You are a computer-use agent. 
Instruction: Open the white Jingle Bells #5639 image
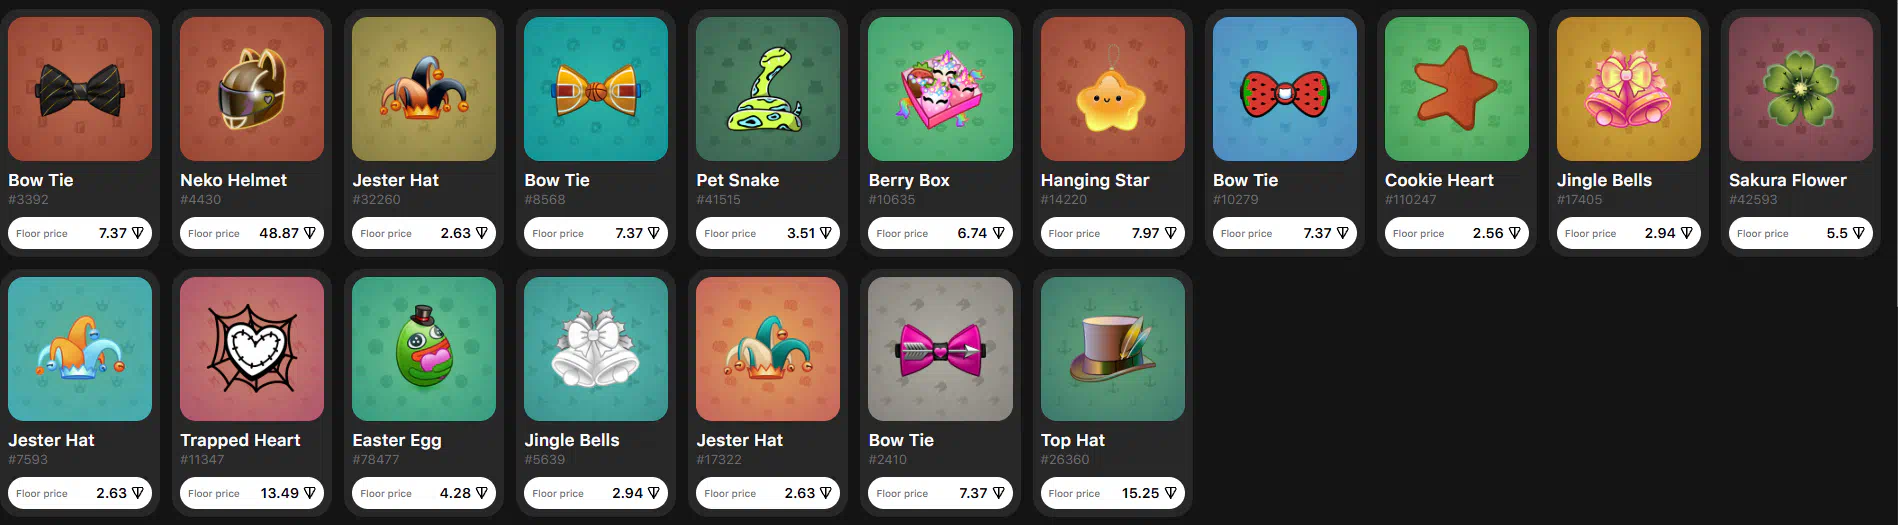click(x=596, y=349)
